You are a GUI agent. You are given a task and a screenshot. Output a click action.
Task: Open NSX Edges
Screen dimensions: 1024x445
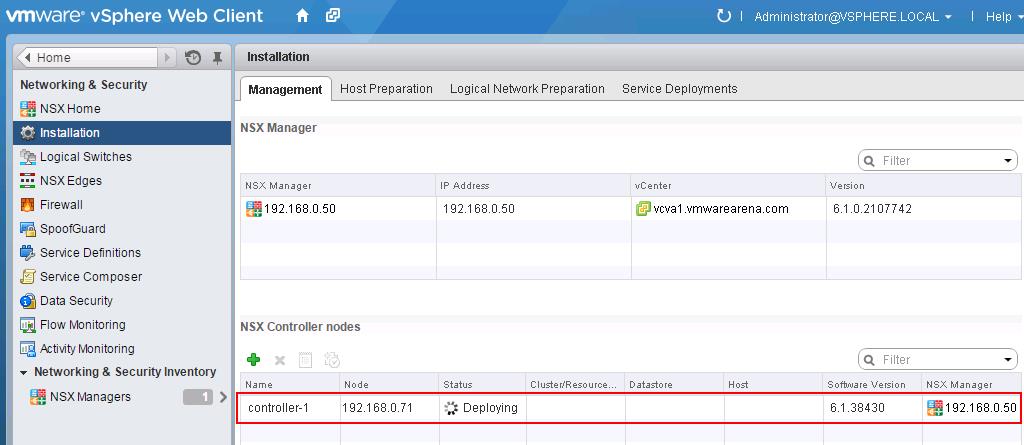(x=71, y=180)
